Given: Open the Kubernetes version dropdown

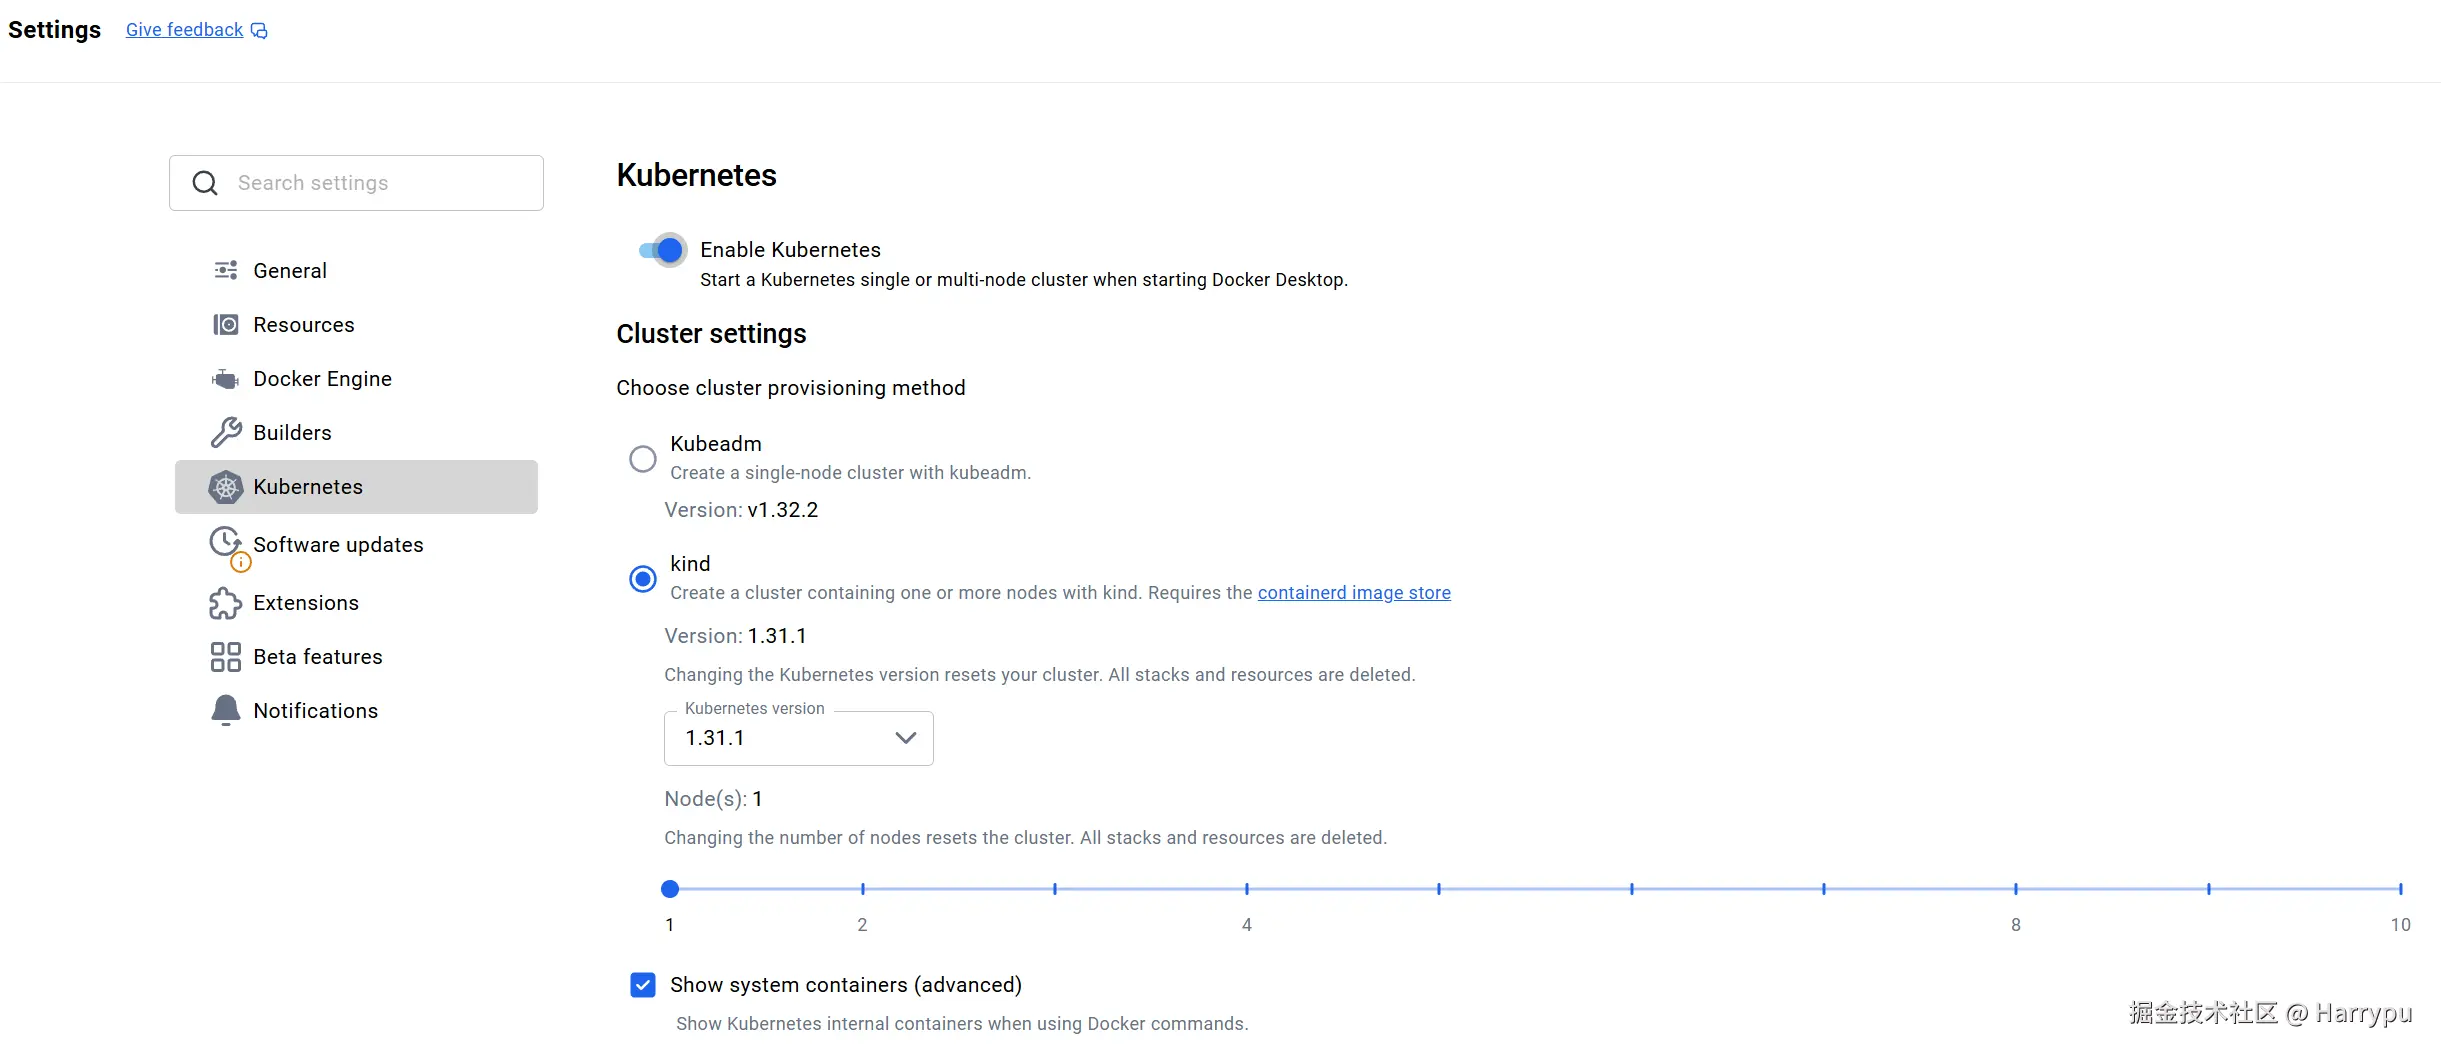Looking at the screenshot, I should click(x=798, y=738).
